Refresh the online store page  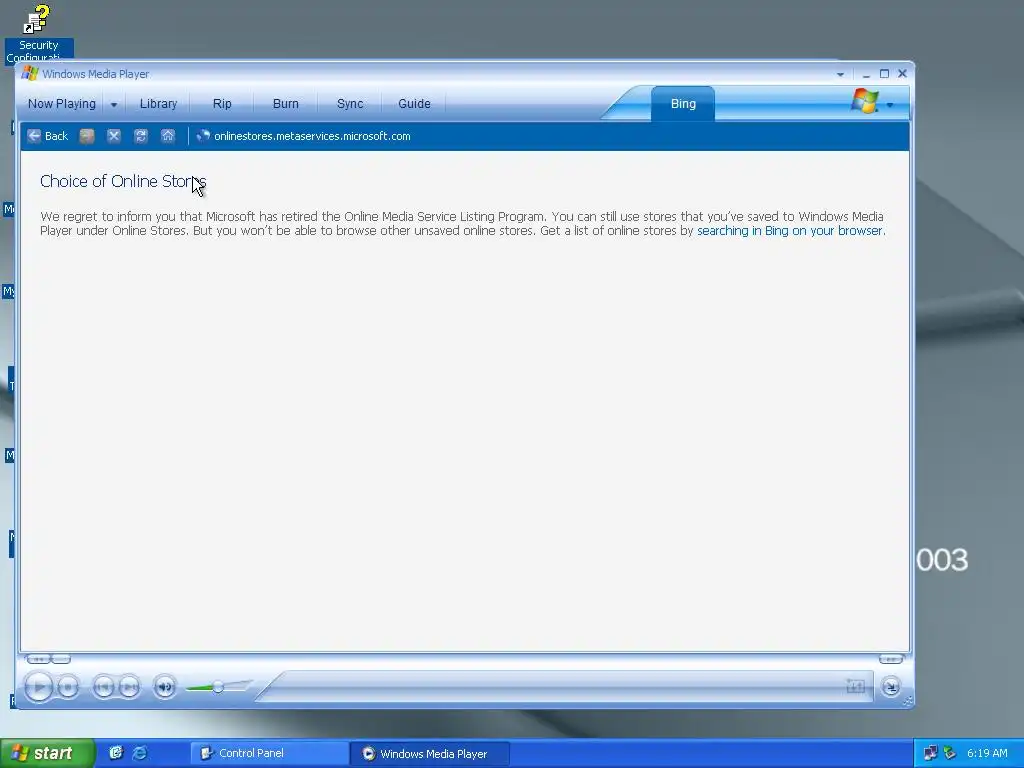pos(140,136)
